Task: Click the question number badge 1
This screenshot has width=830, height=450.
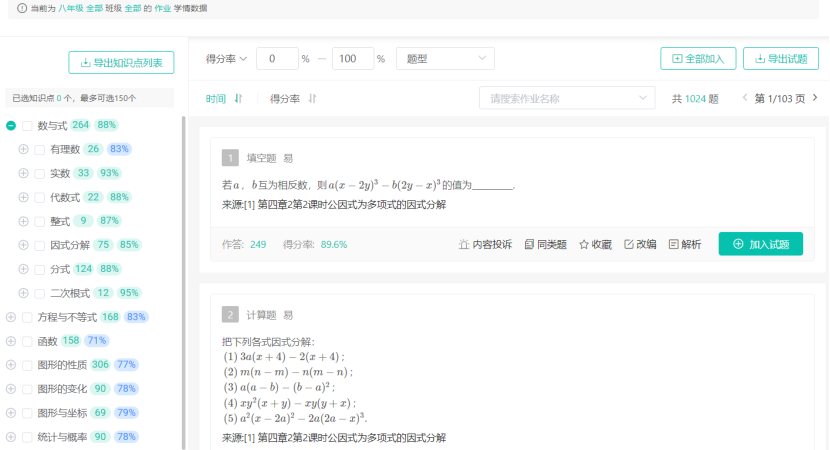Action: [x=230, y=158]
